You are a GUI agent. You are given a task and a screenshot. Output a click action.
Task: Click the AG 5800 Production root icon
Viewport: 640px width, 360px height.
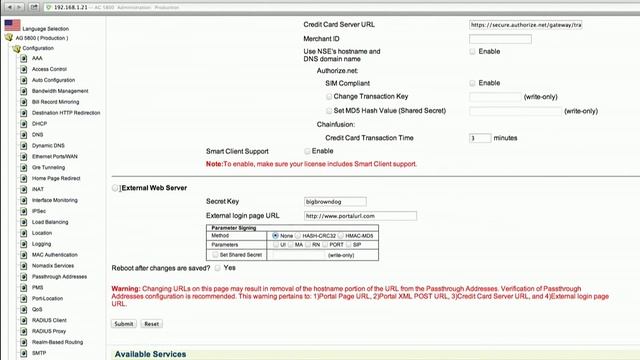[9, 38]
